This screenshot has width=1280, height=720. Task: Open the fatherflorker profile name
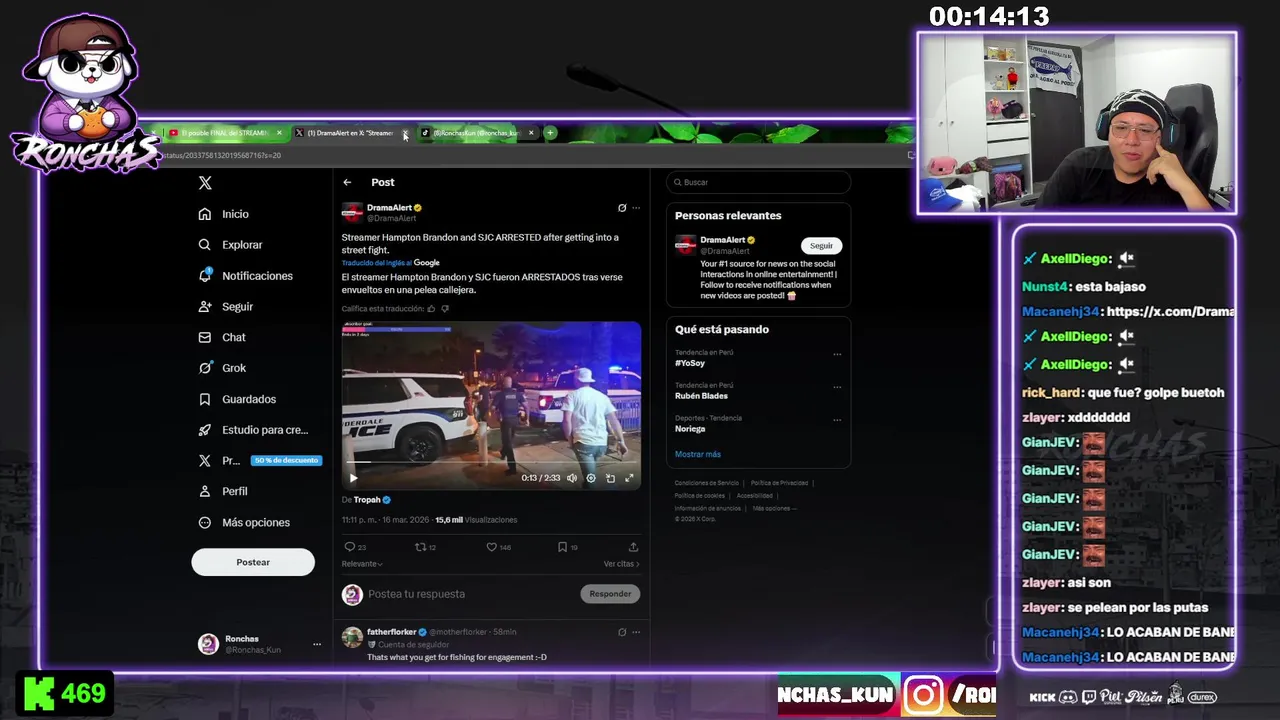[391, 632]
